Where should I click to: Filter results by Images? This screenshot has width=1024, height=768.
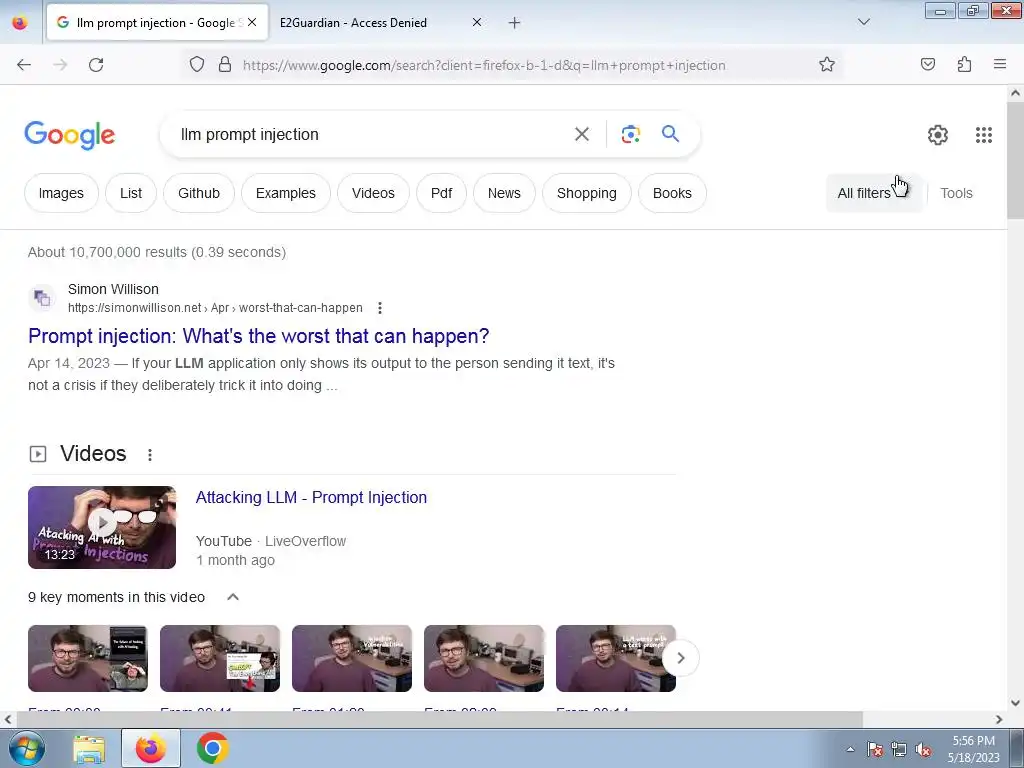coord(61,193)
